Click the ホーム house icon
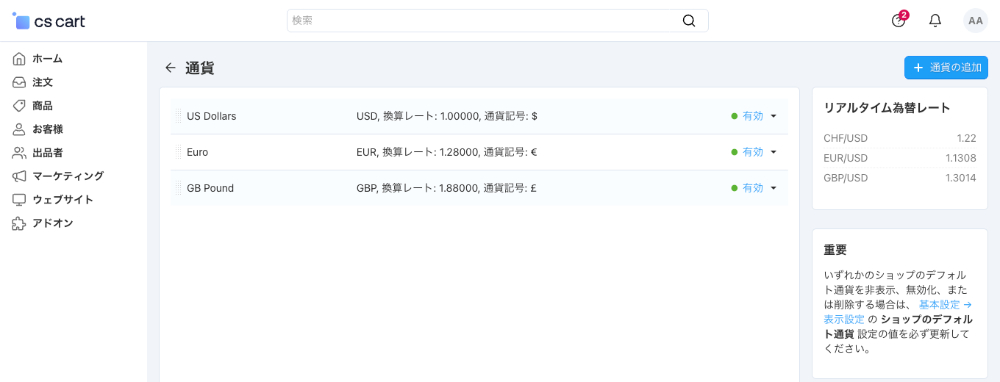 click(19, 59)
